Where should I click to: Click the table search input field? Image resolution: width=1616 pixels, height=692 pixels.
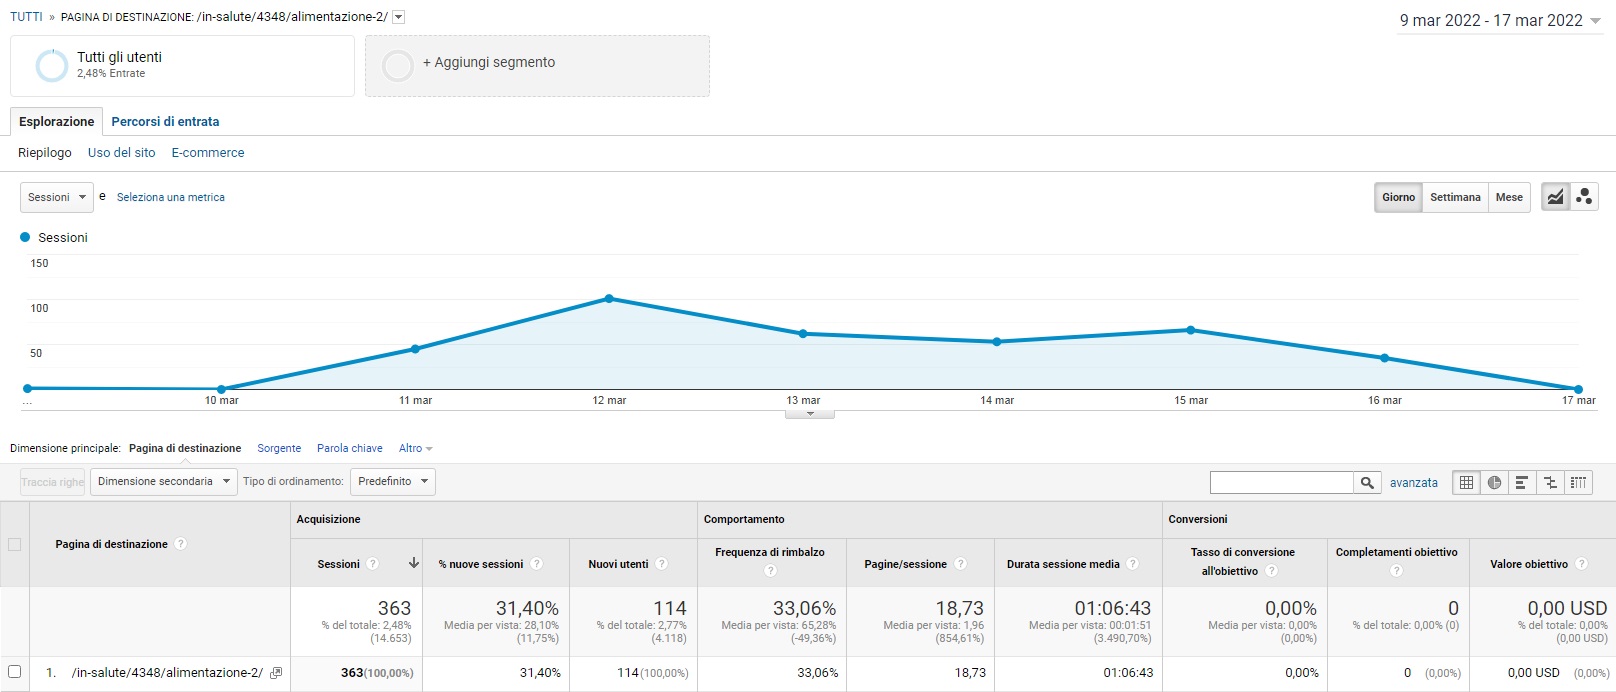coord(1281,483)
